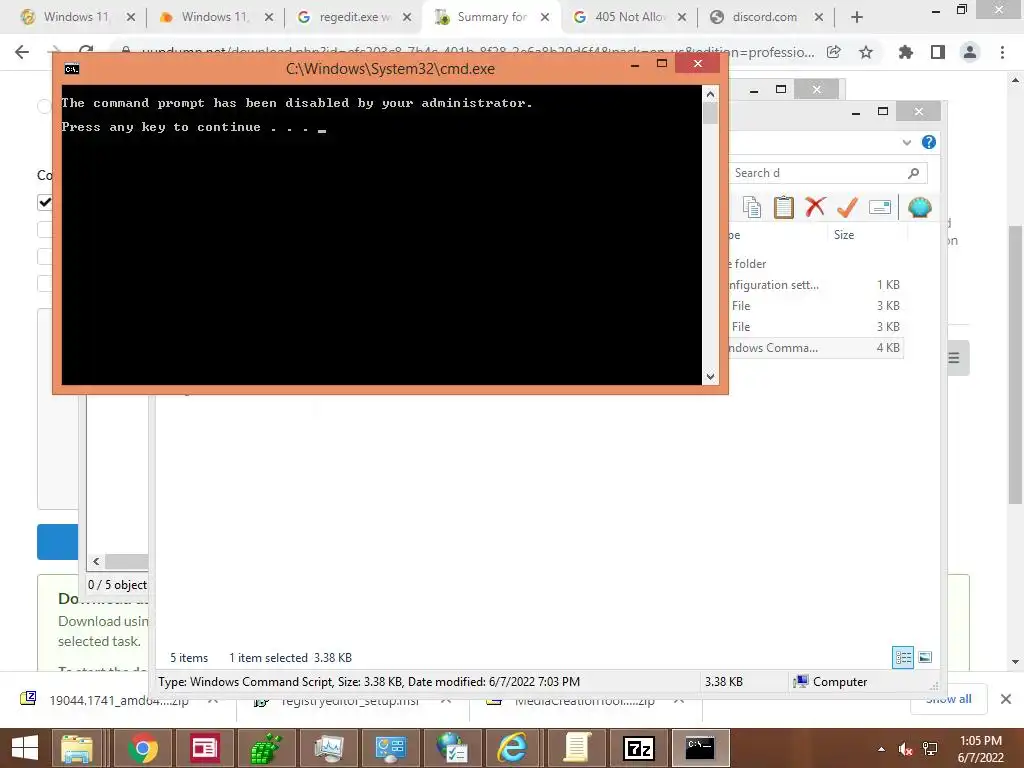Open the Control Panel icon on taskbar
The image size is (1024, 768).
(391, 748)
